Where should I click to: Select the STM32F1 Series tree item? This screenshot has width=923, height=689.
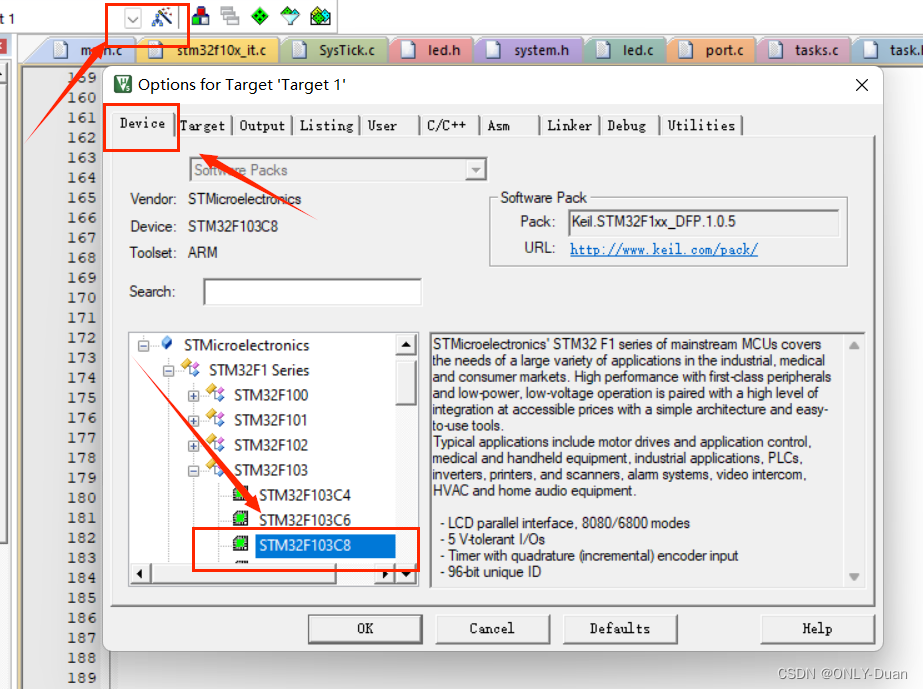[259, 370]
